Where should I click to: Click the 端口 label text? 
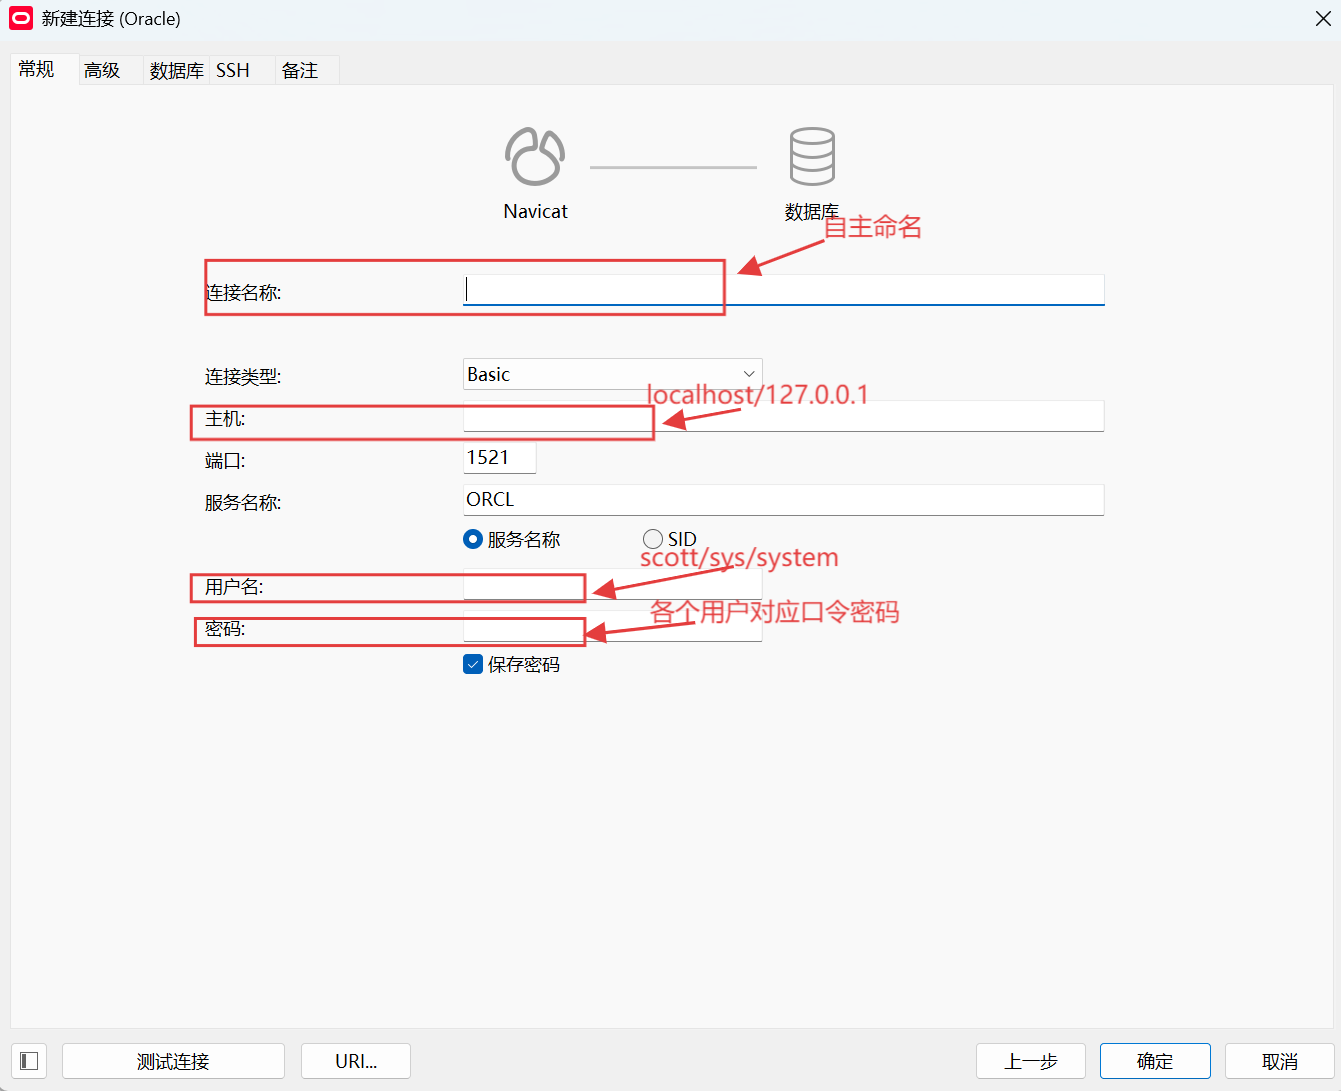[225, 461]
